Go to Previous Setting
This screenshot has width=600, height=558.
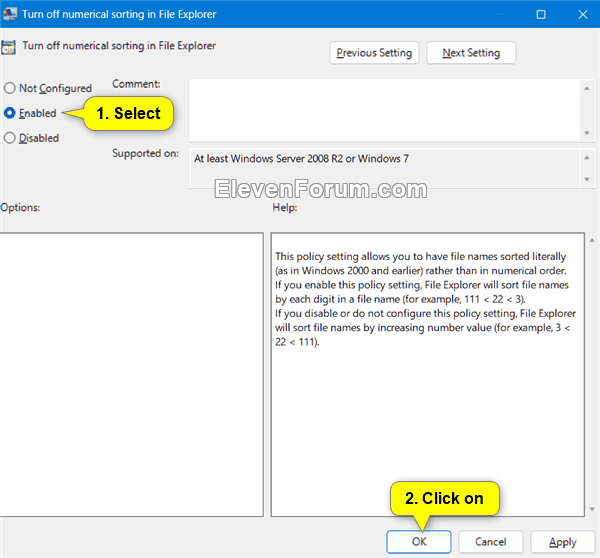point(374,53)
